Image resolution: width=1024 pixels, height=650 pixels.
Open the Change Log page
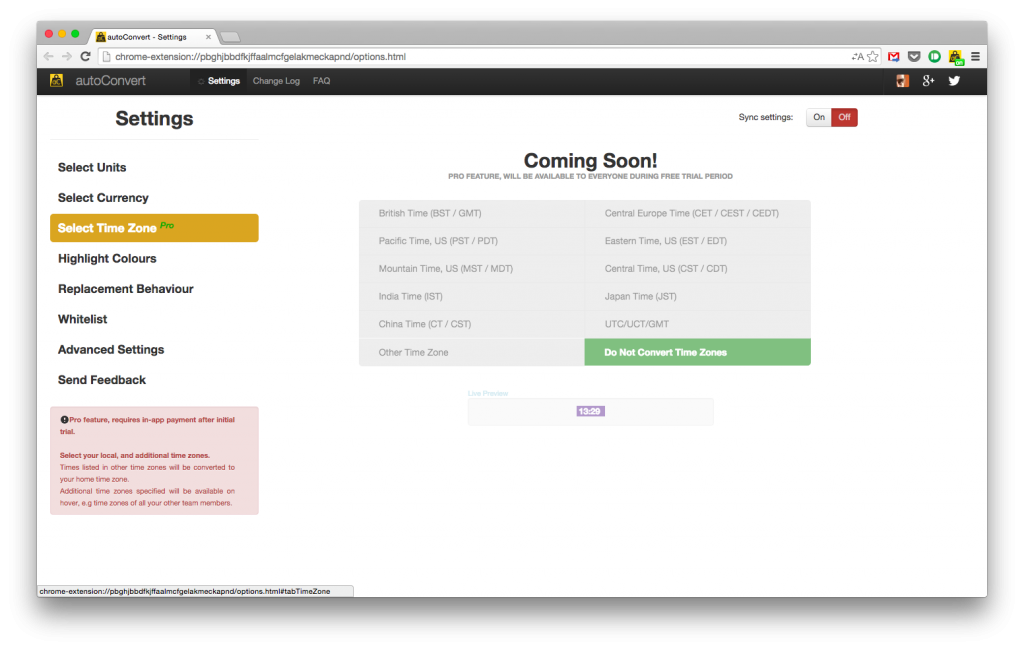pyautogui.click(x=276, y=81)
